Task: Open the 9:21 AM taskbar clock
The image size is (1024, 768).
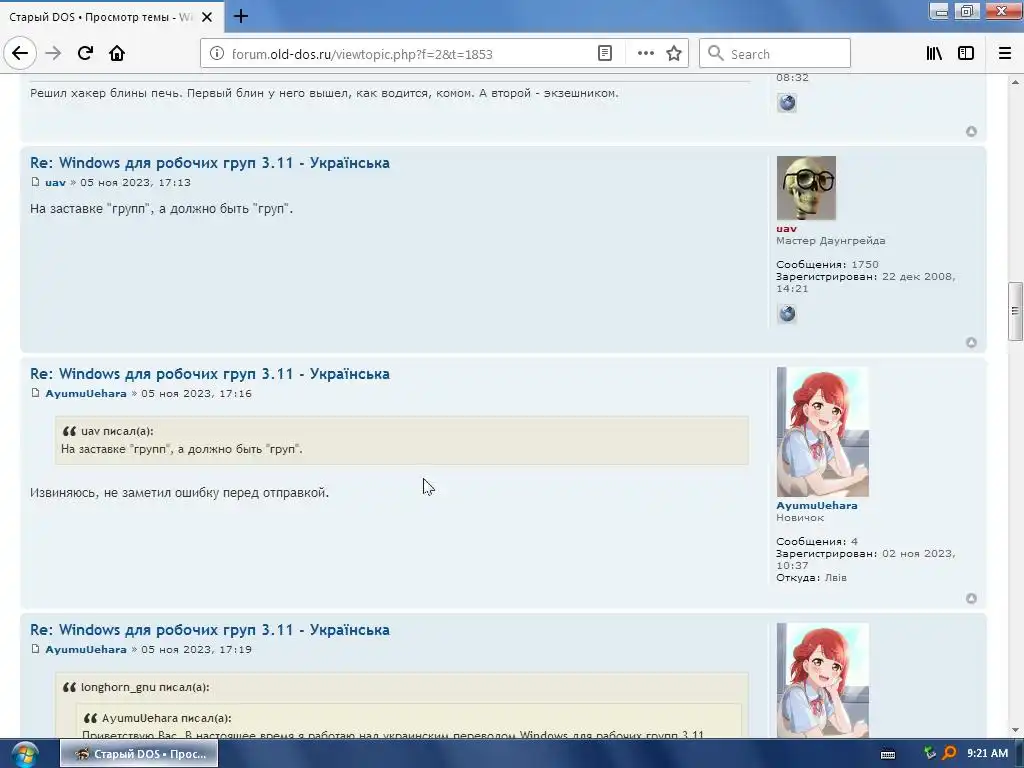Action: 987,753
